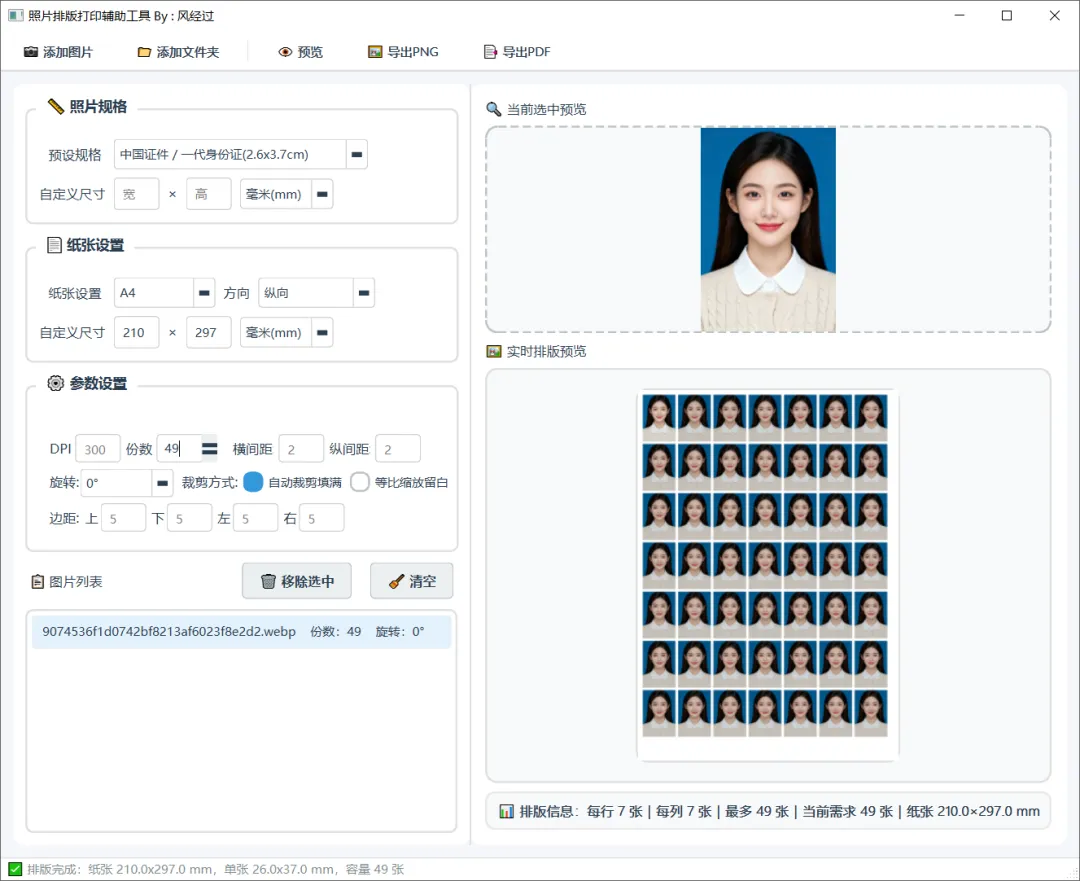Export layout via 导出PDF
Viewport: 1080px width, 881px height.
point(517,52)
